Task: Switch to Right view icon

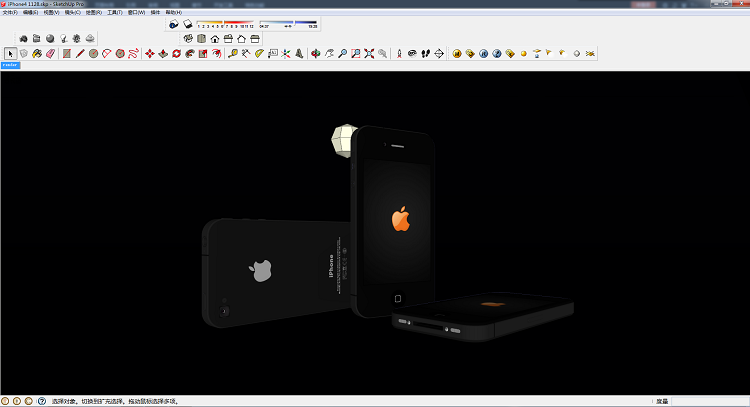Action: pos(228,39)
